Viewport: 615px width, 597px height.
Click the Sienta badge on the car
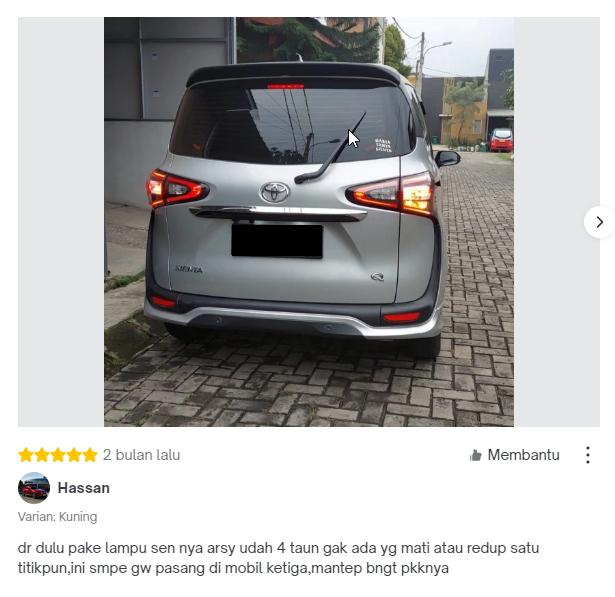click(189, 269)
